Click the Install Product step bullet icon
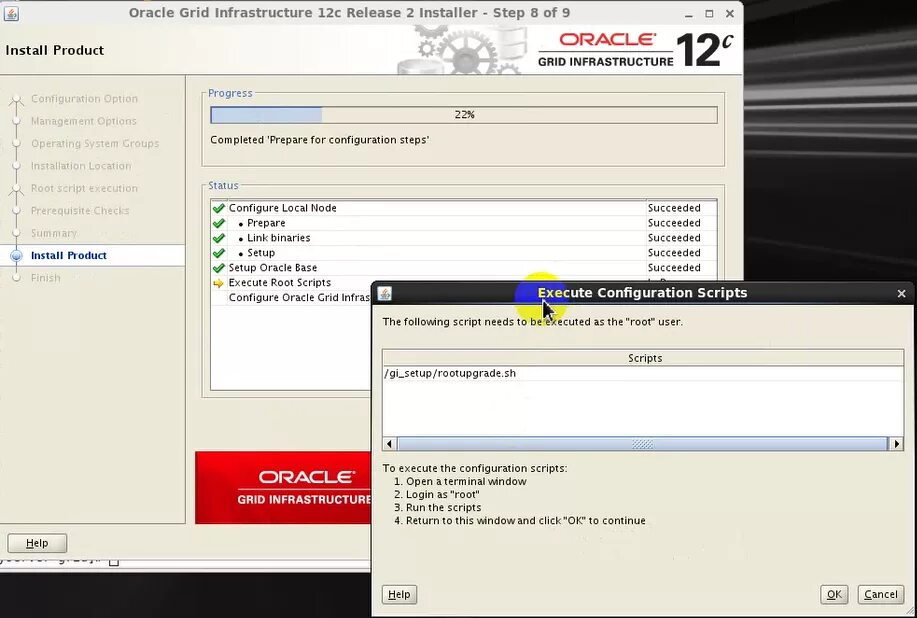The image size is (917, 618). [x=16, y=256]
